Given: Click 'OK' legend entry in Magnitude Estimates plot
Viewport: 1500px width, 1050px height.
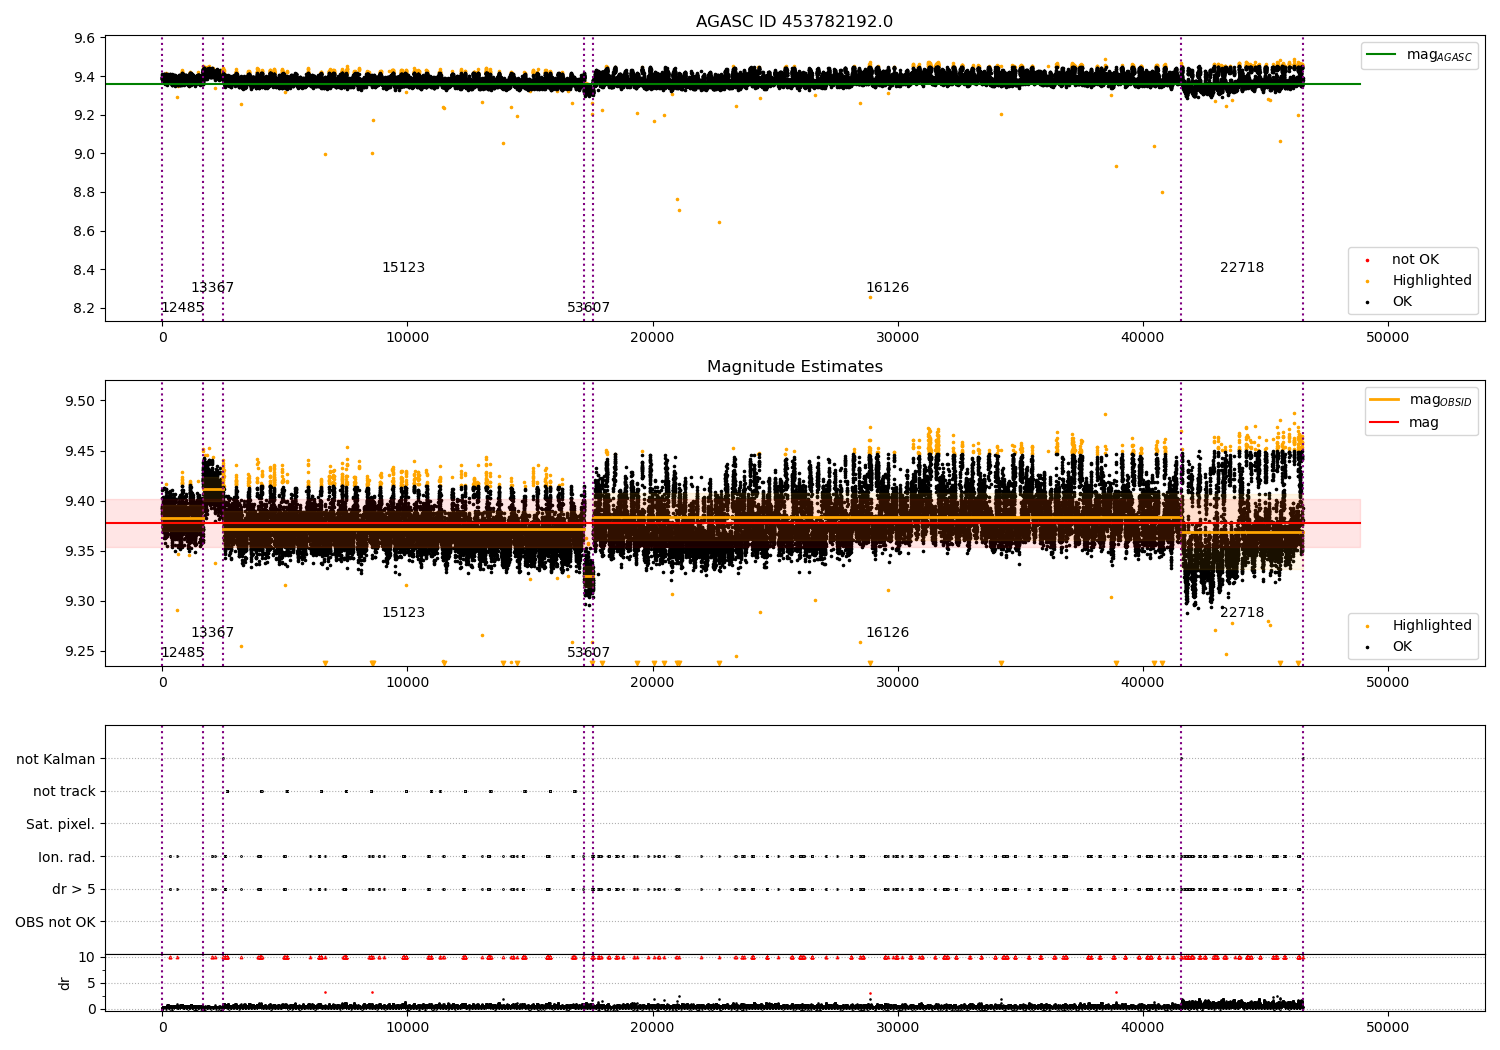Looking at the screenshot, I should tap(1402, 647).
